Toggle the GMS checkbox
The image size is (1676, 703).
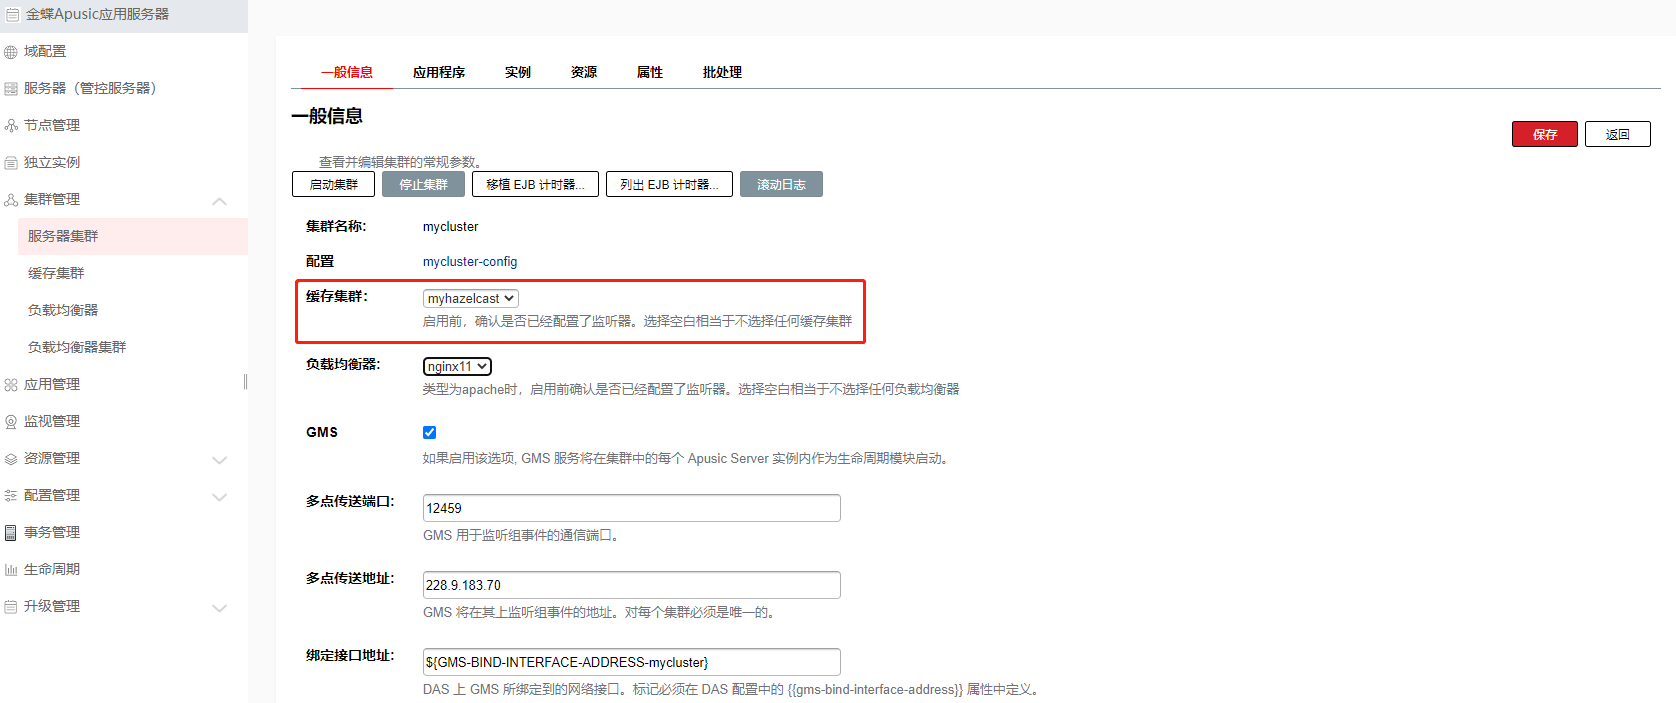430,433
